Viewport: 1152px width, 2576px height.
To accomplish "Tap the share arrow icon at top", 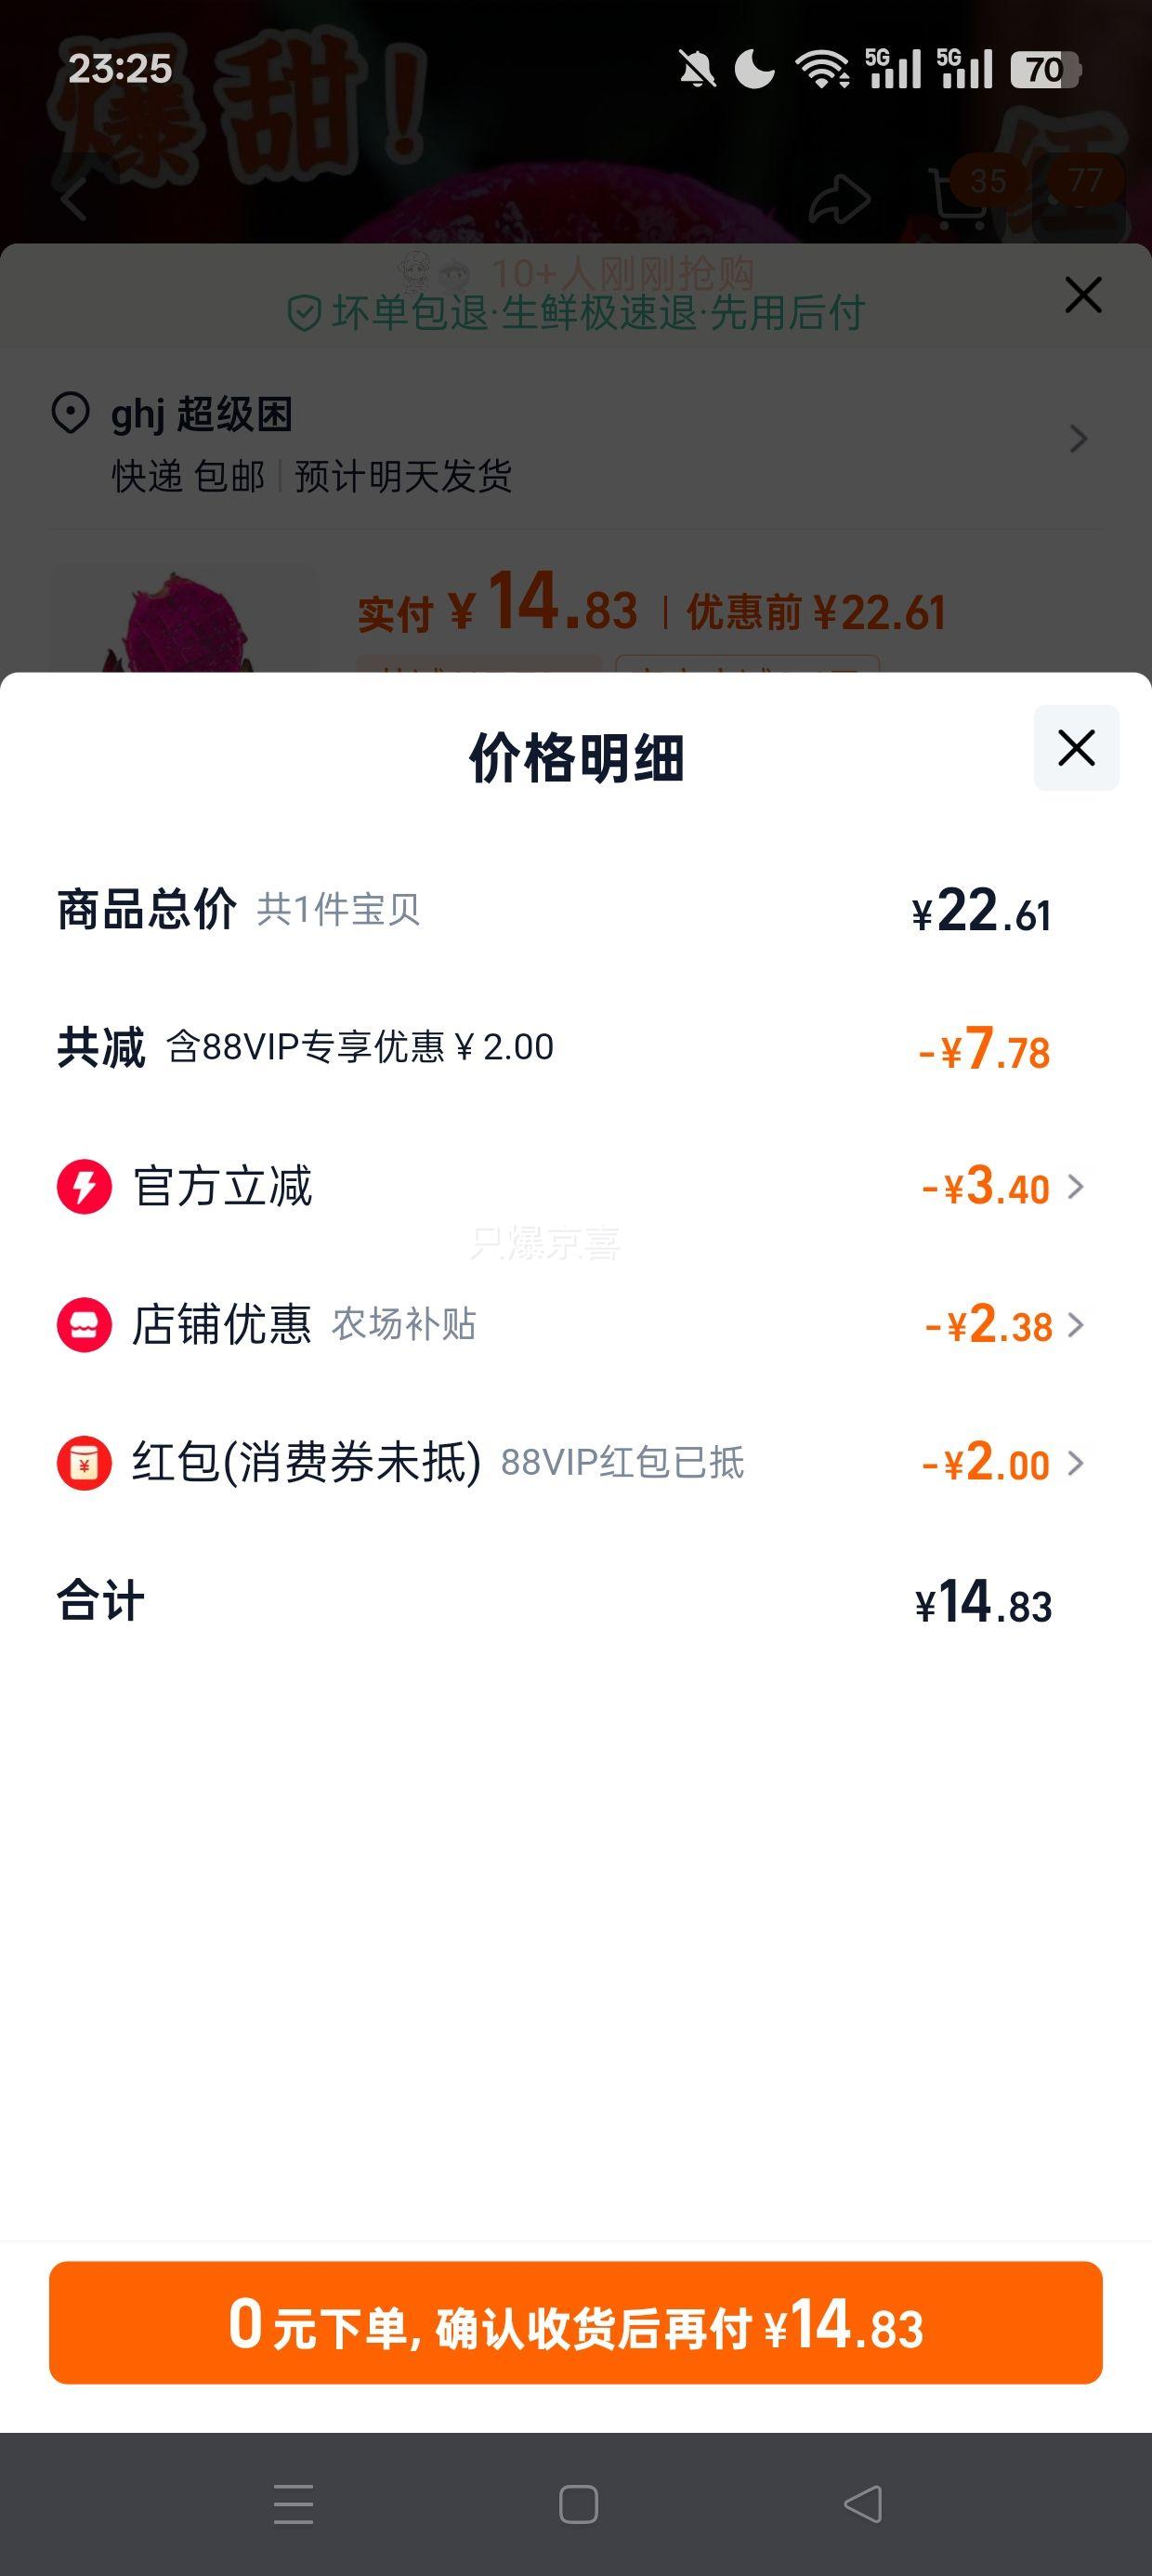I will click(838, 200).
